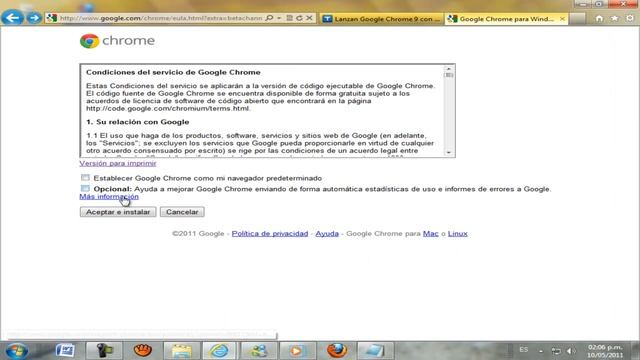Image resolution: width=640 pixels, height=360 pixels.
Task: Open the address bar autocomplete dropdown arrow
Action: pos(279,18)
